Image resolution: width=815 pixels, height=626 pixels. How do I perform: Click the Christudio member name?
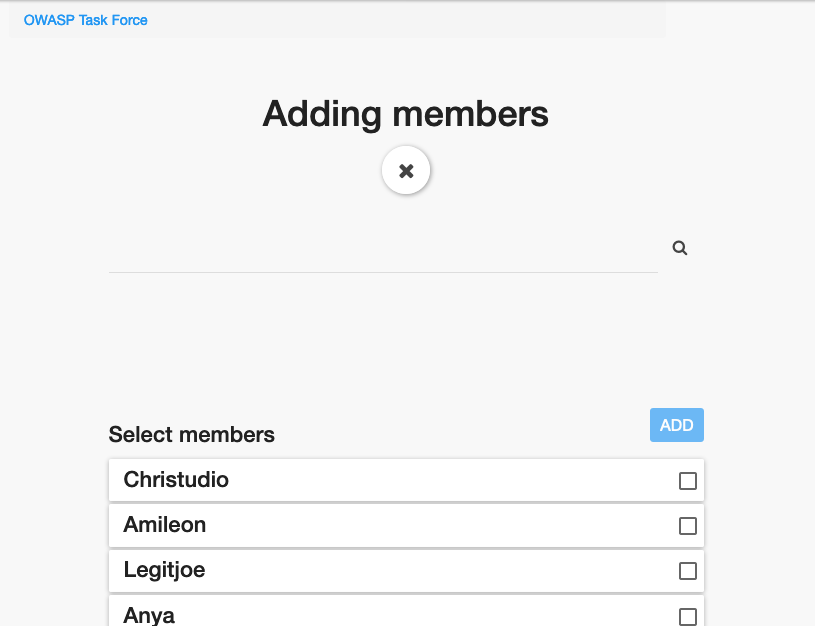tap(176, 480)
